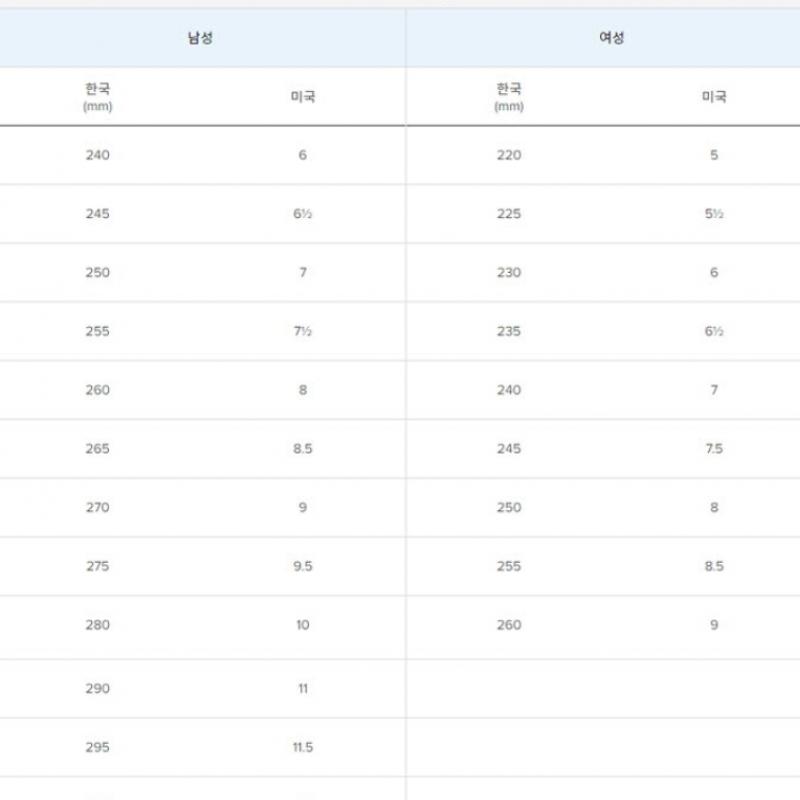Click the 한국 (mm) header under 남성
Image resolution: width=800 pixels, height=800 pixels.
(x=98, y=96)
